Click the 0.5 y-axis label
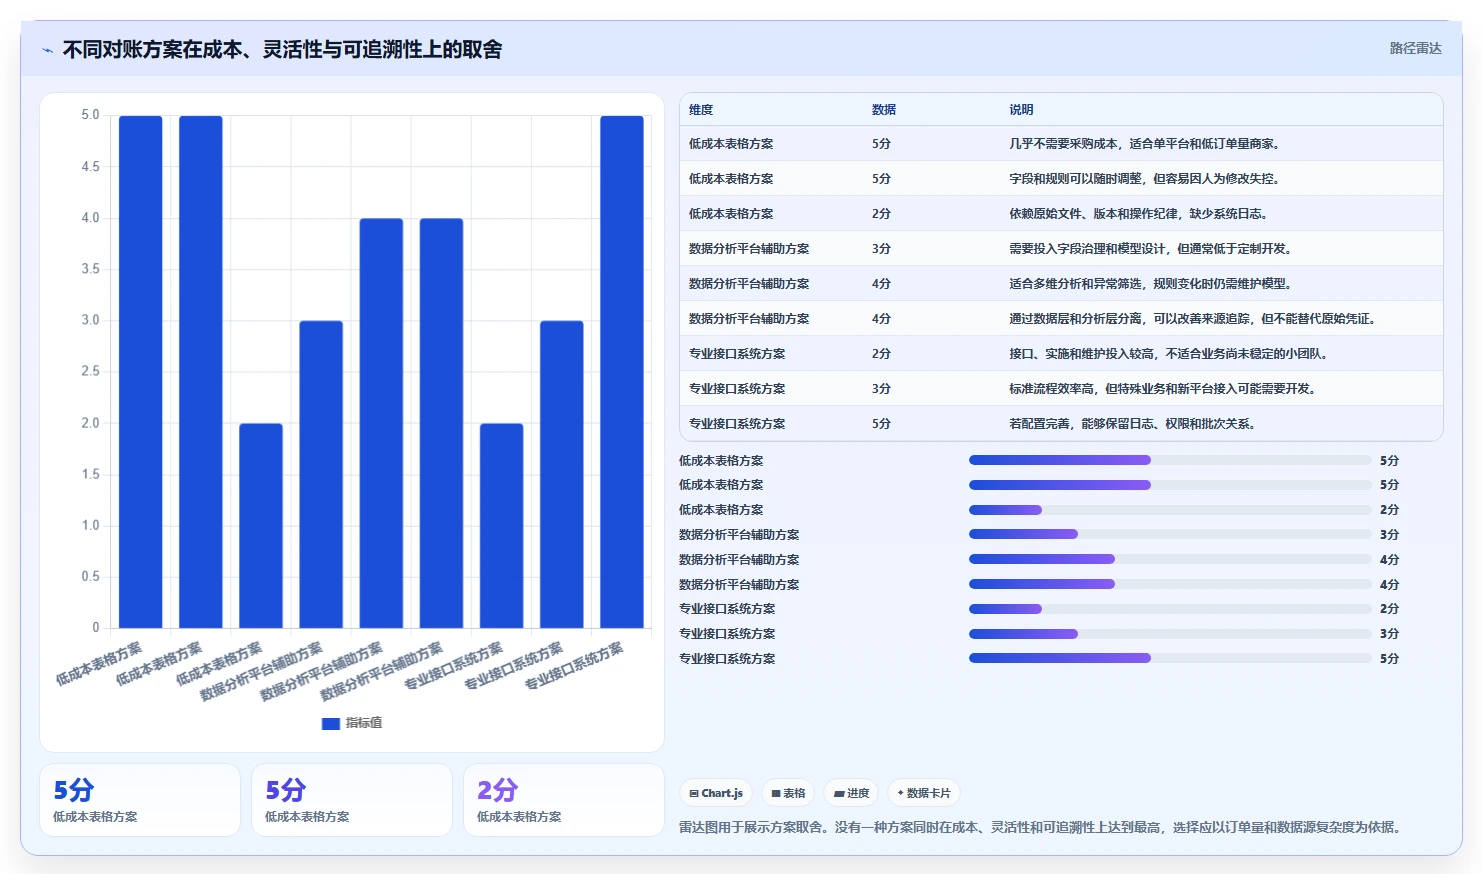 pyautogui.click(x=90, y=576)
